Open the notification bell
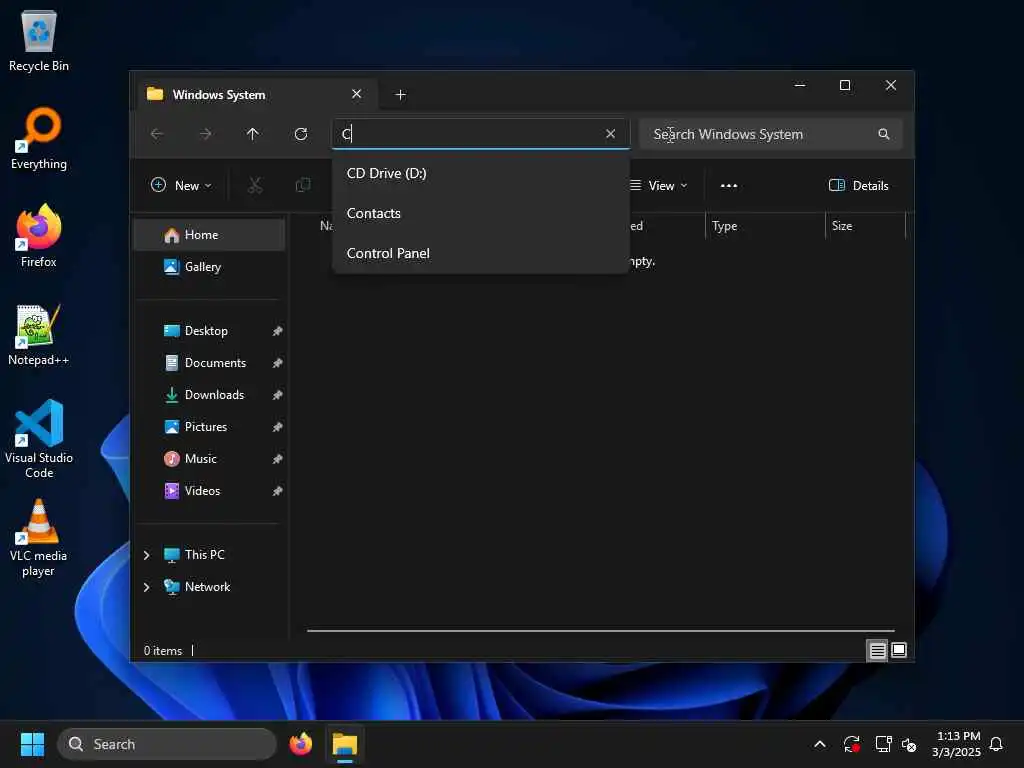Viewport: 1024px width, 768px height. 996,744
